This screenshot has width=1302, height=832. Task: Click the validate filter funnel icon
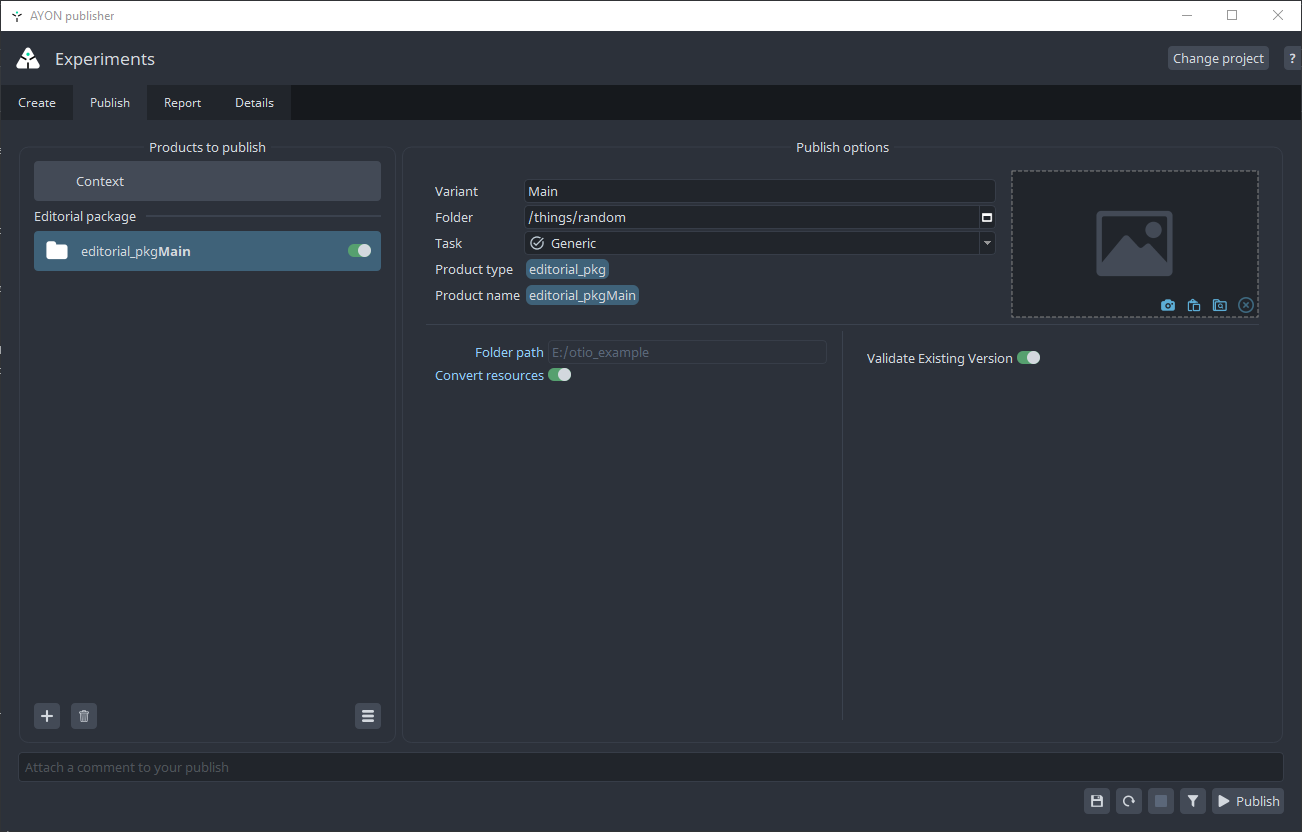point(1193,801)
